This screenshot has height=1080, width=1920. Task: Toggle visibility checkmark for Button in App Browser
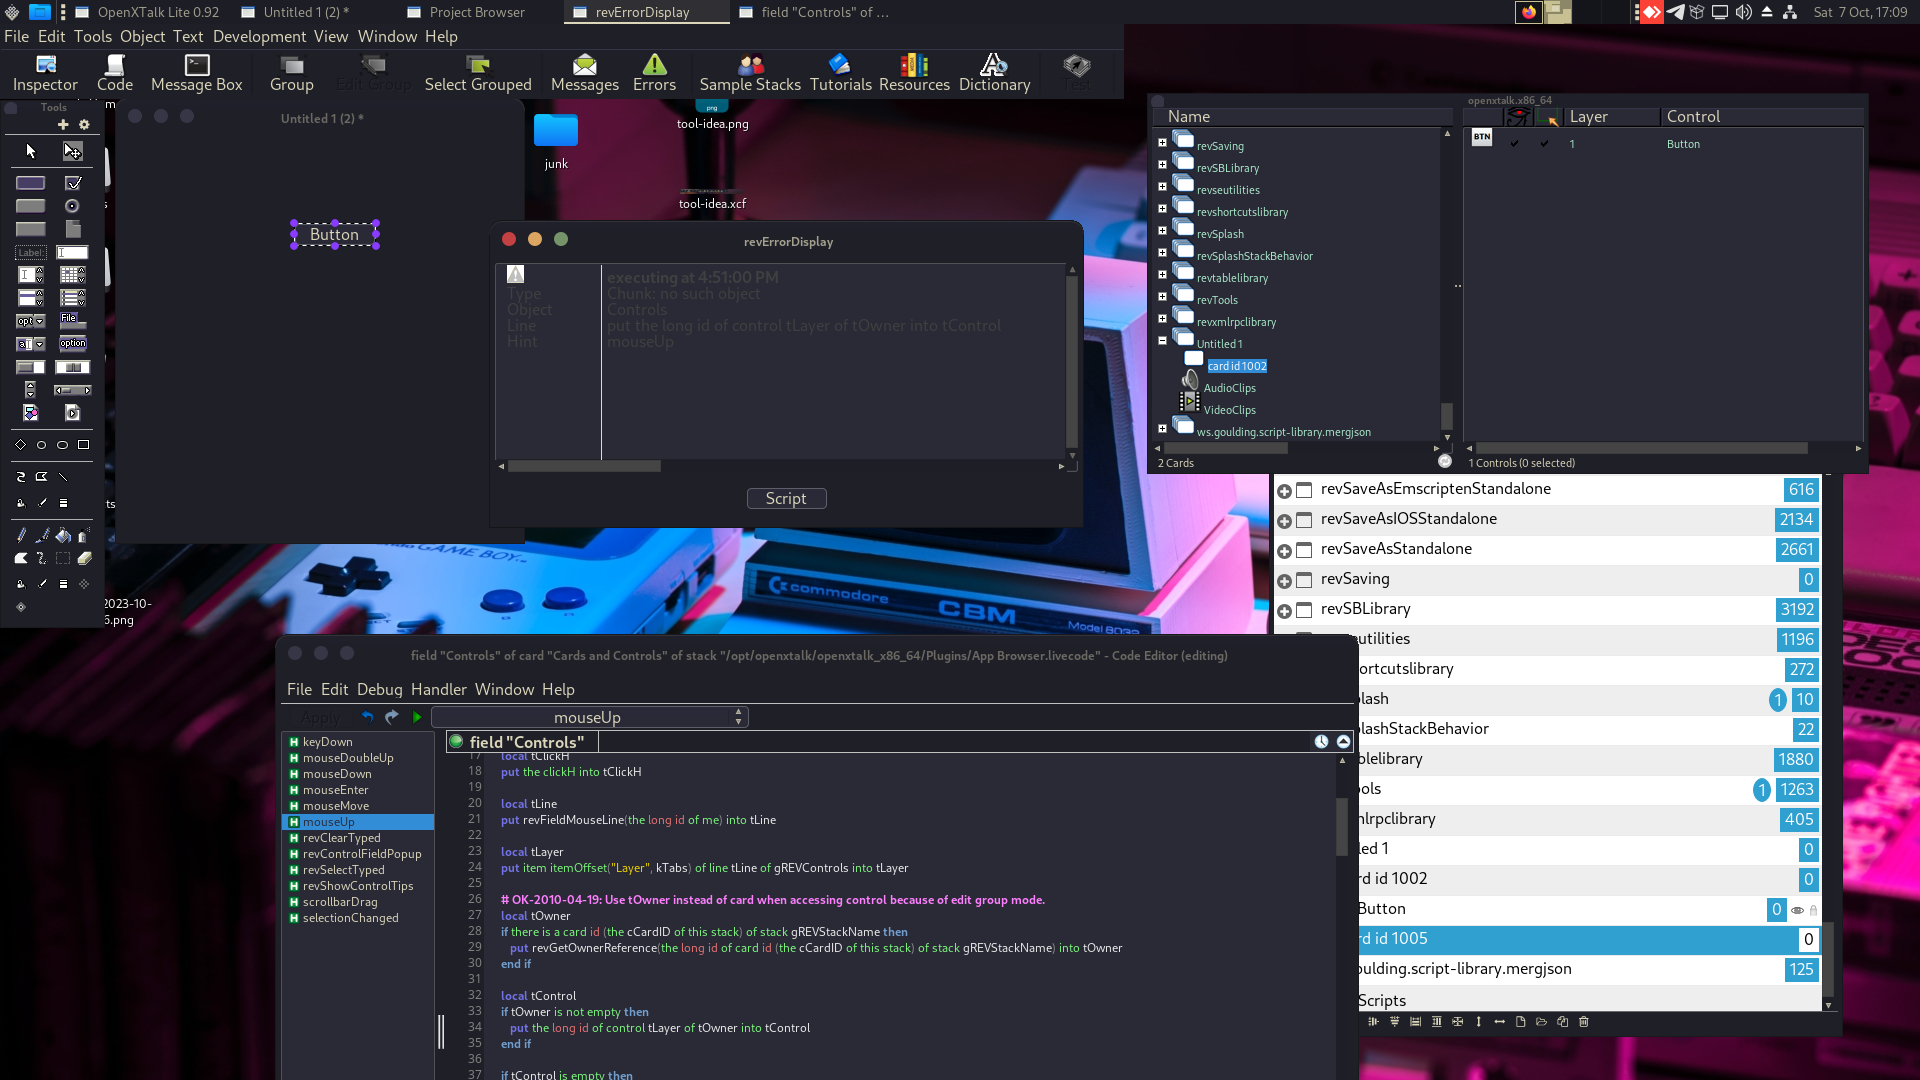pos(1514,144)
